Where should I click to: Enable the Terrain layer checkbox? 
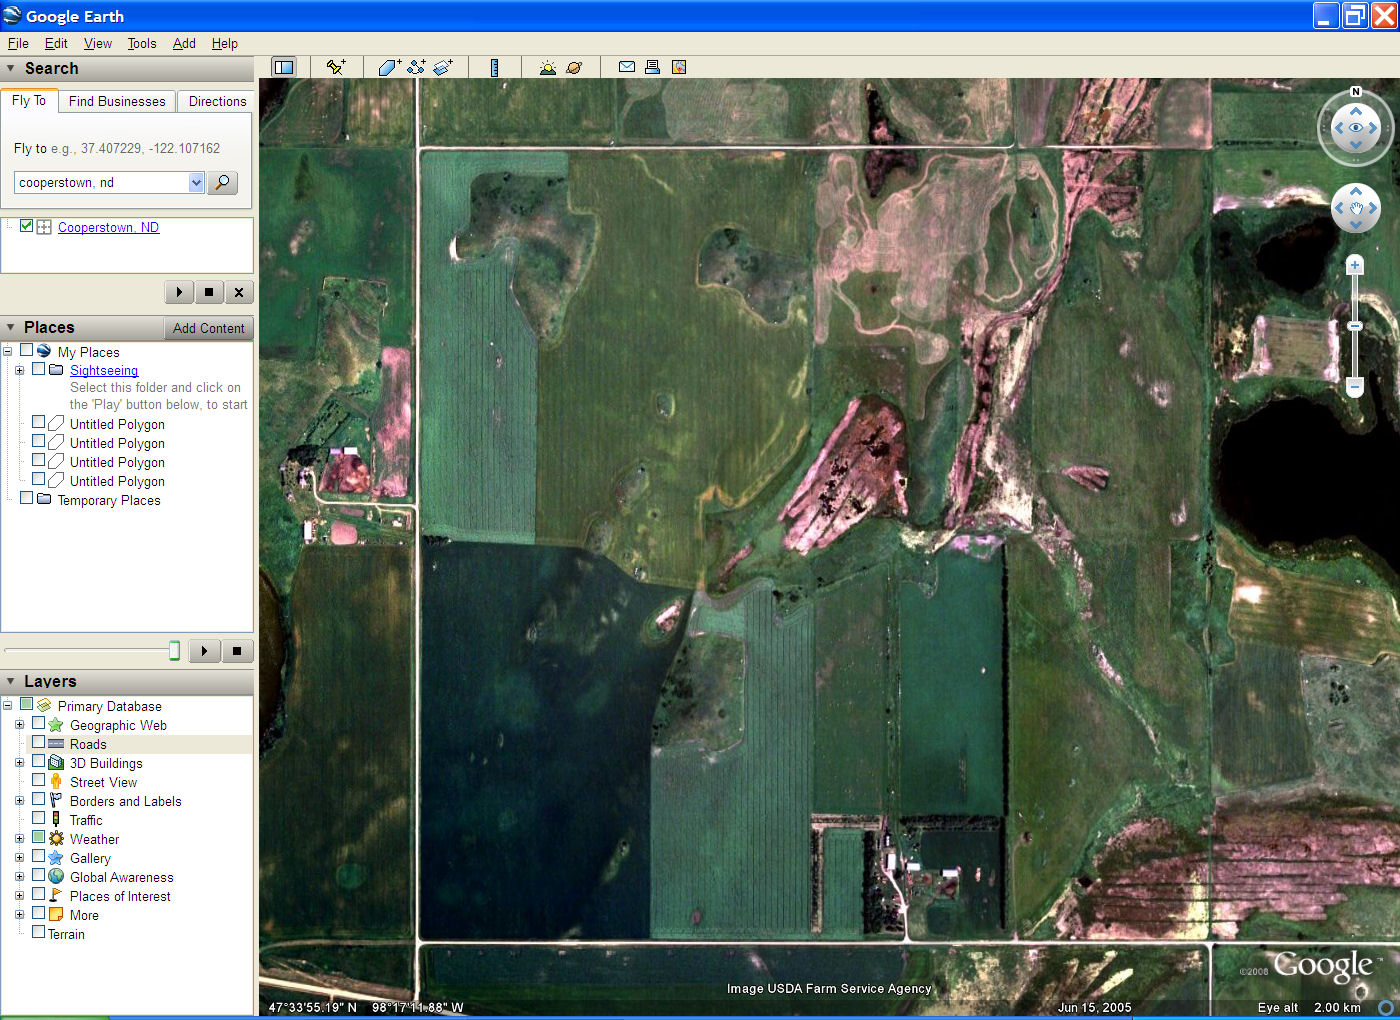[39, 932]
